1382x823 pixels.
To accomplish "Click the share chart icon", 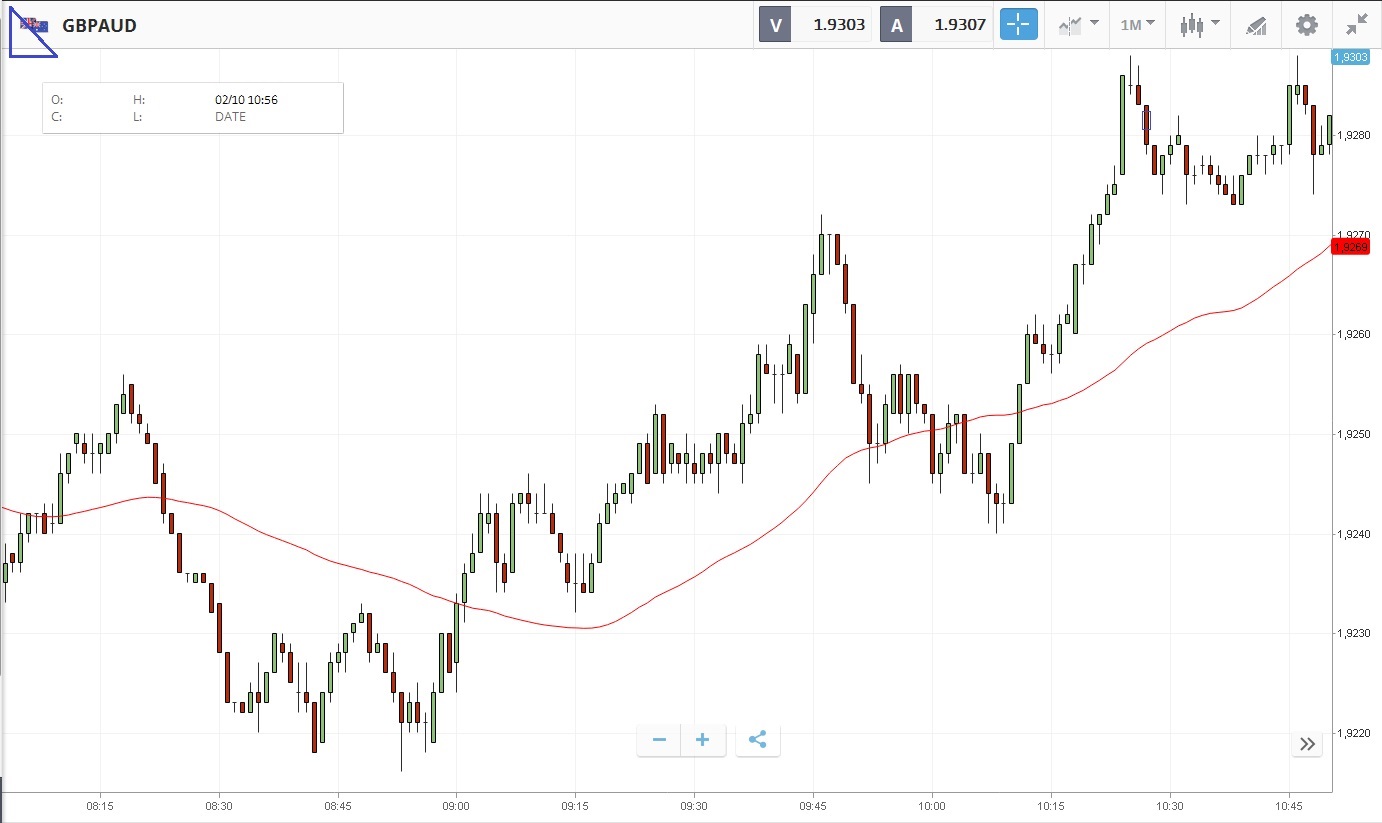I will pyautogui.click(x=757, y=740).
